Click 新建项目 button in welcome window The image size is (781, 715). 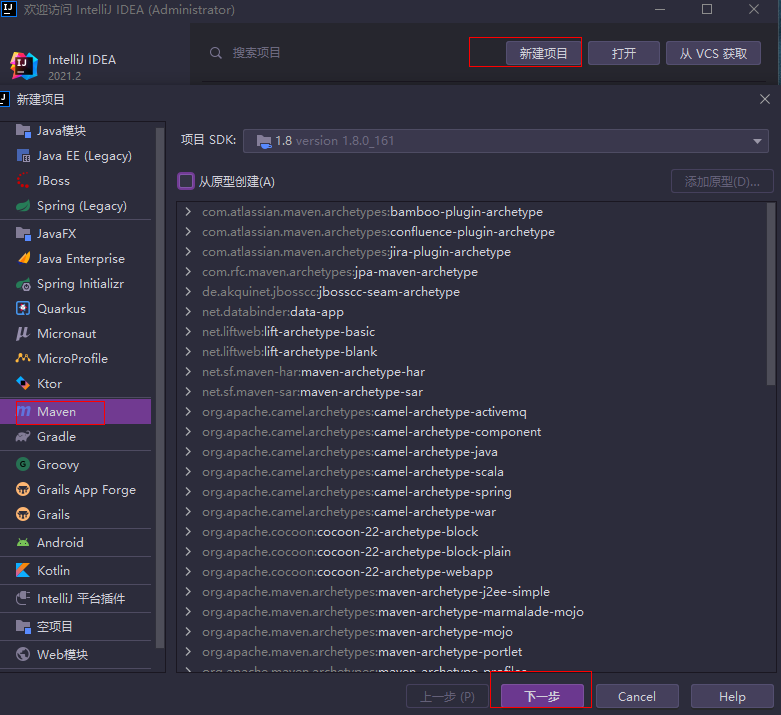point(543,53)
